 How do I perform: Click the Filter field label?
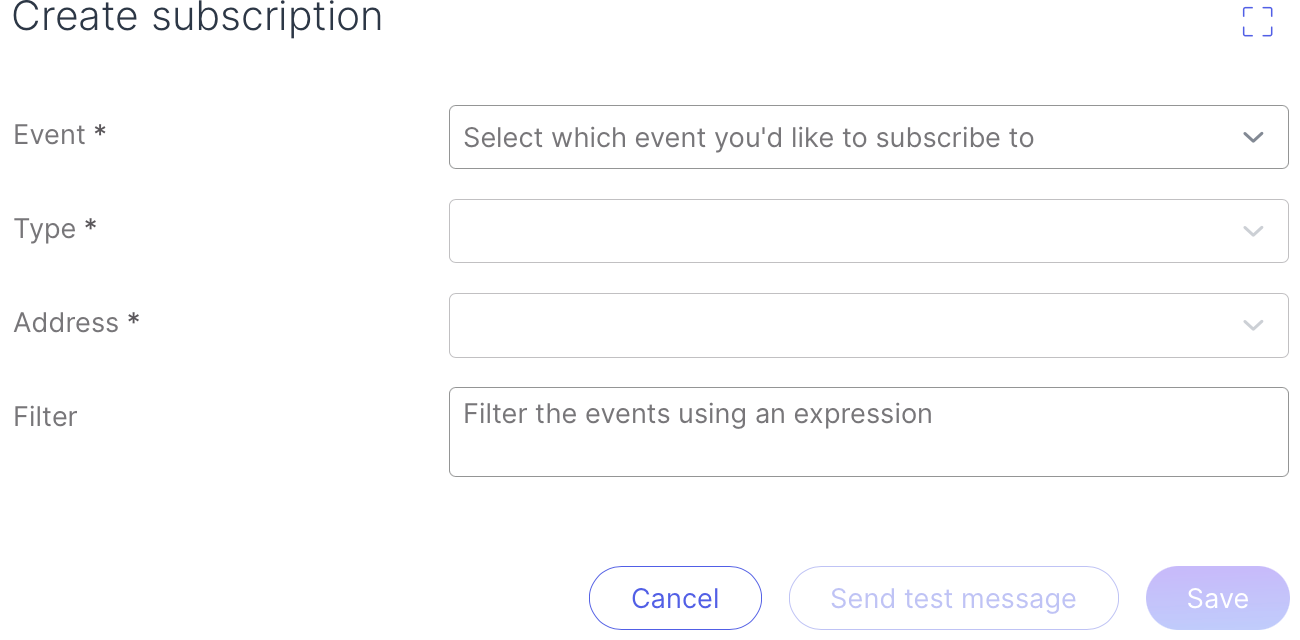pos(45,416)
